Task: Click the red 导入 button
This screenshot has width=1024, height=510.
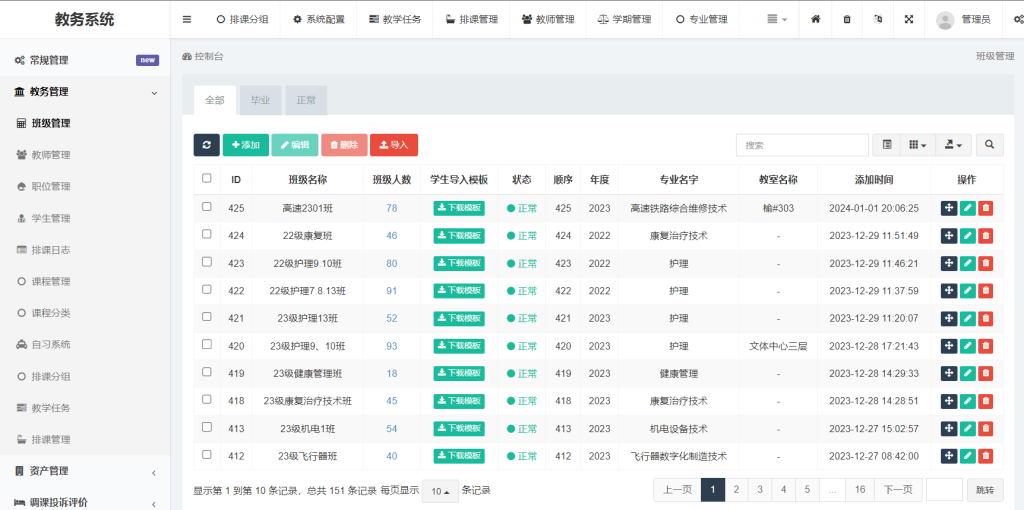Action: 394,145
